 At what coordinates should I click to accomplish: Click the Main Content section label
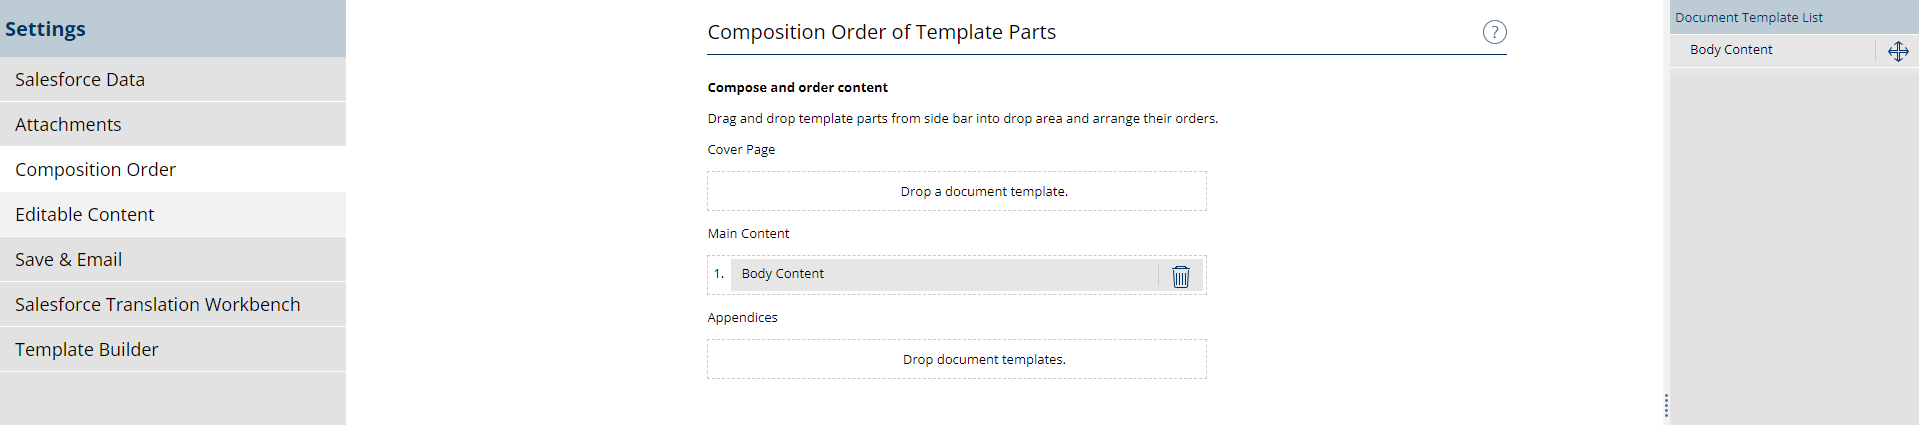748,233
